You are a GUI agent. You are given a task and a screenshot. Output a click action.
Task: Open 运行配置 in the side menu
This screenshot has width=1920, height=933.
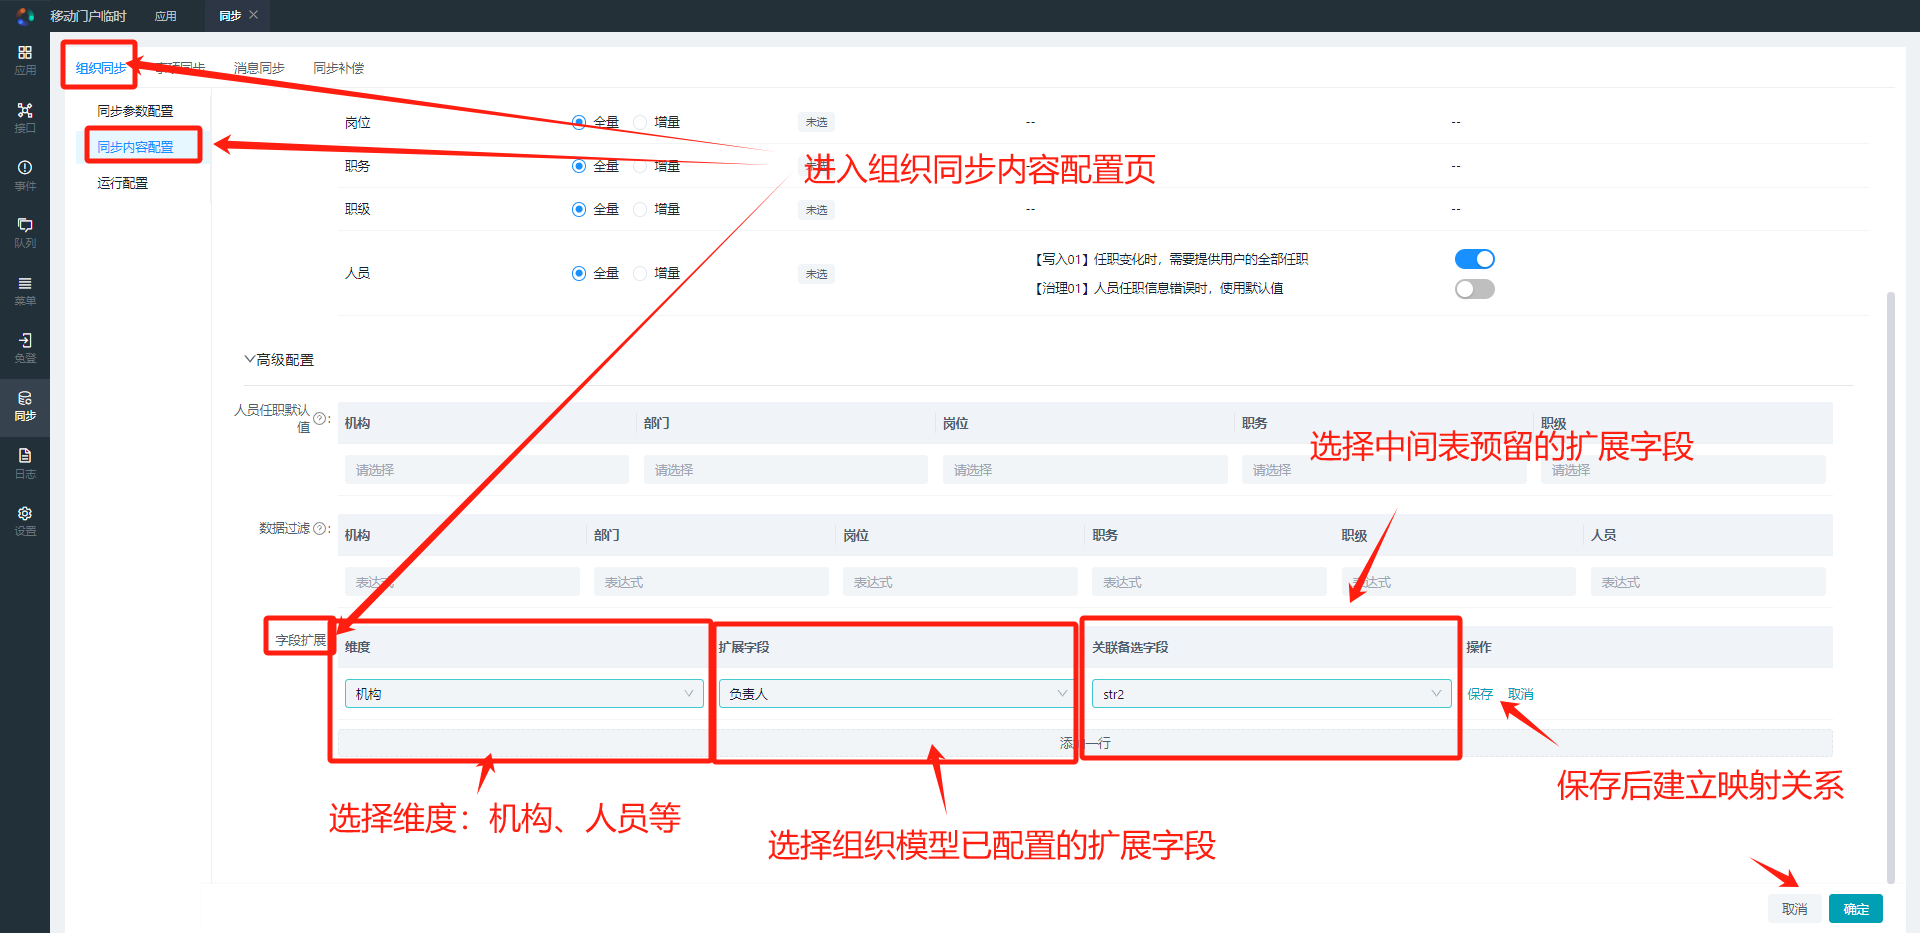122,183
